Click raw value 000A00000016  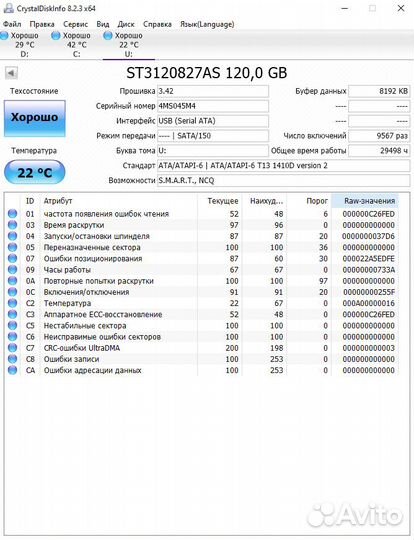pyautogui.click(x=369, y=303)
